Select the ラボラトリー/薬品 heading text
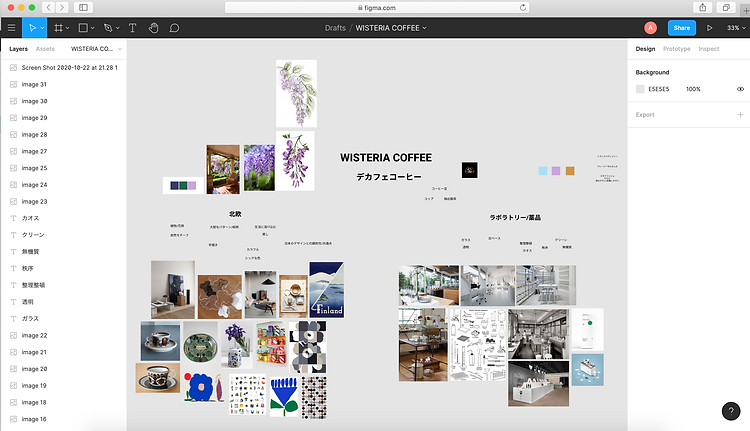The image size is (750, 431). (515, 217)
